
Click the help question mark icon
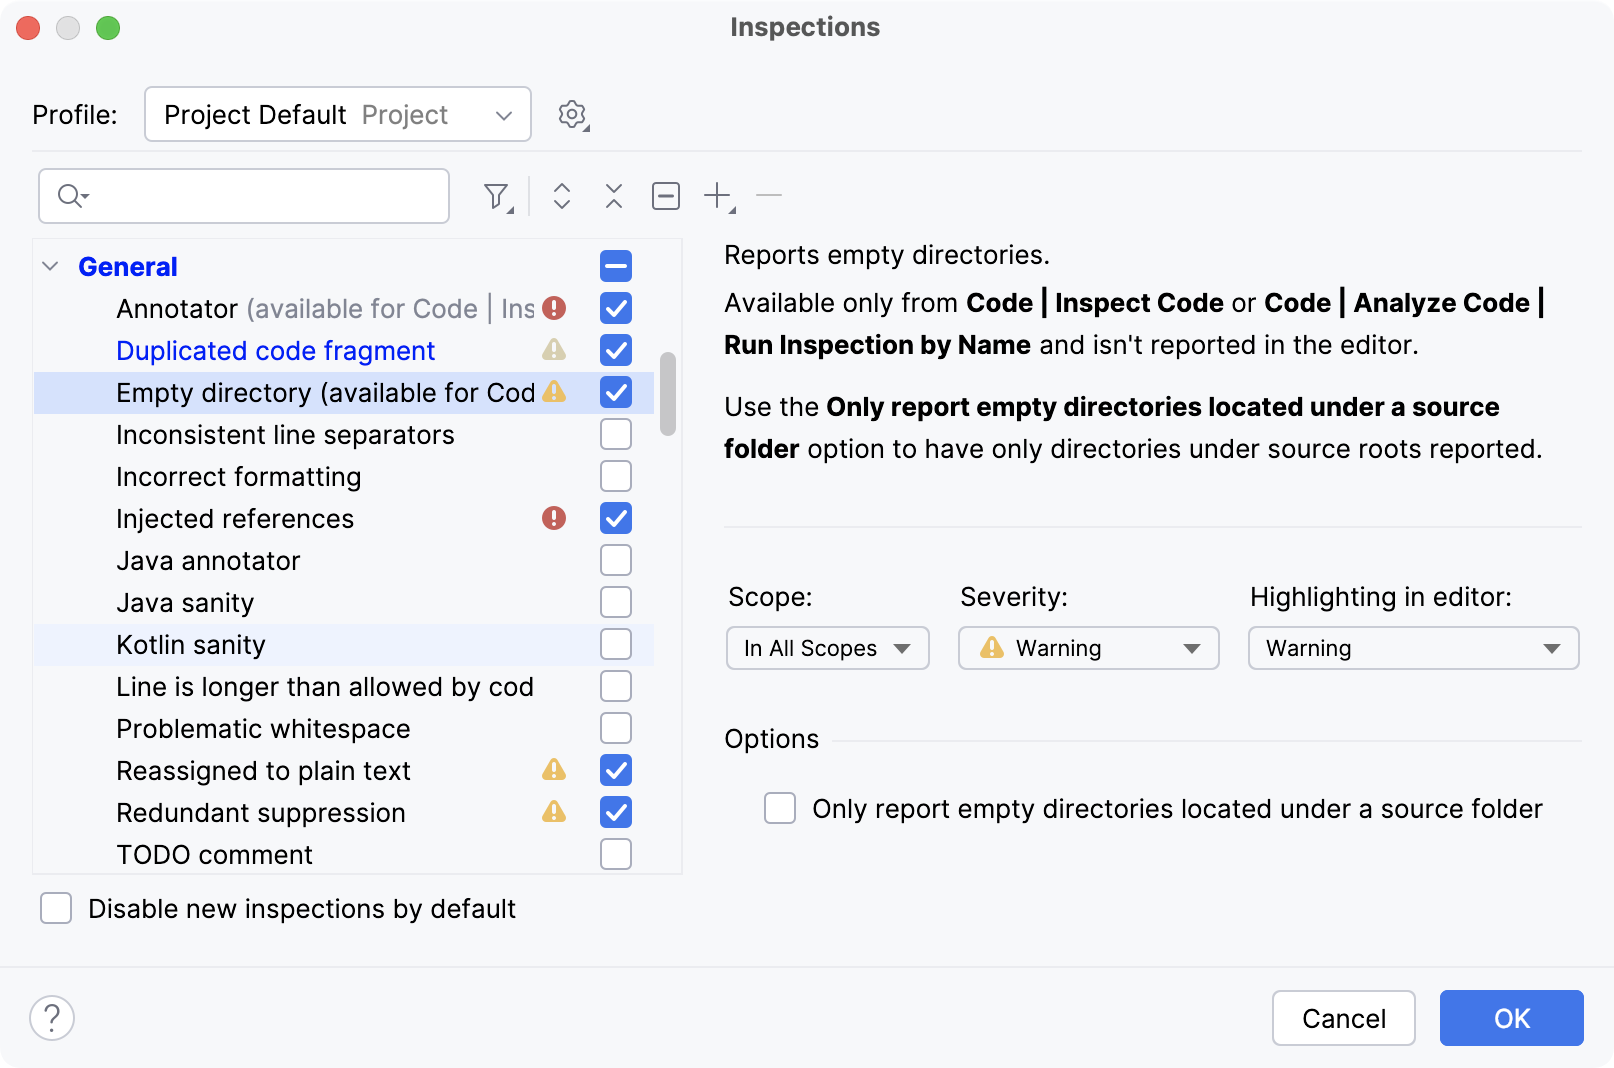click(x=52, y=1018)
